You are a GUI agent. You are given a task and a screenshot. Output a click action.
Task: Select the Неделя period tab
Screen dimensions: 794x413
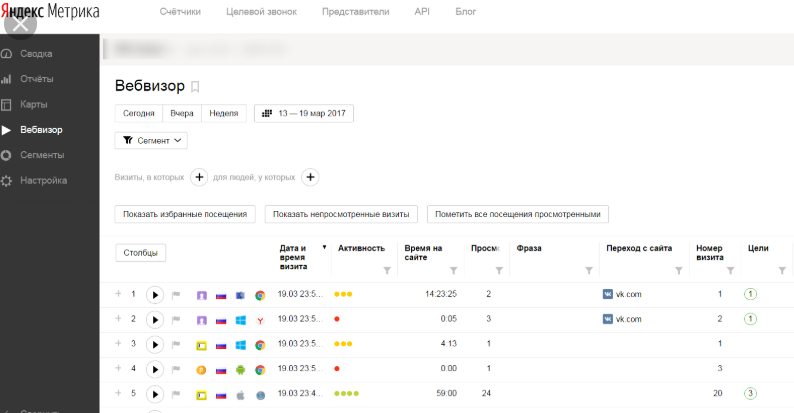click(x=224, y=113)
